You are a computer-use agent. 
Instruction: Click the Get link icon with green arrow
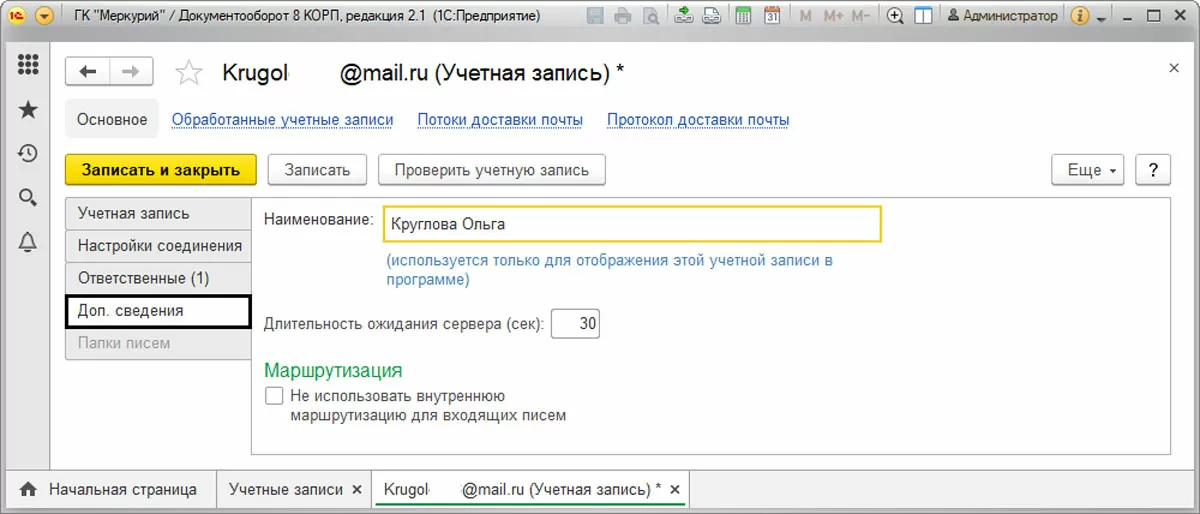(x=684, y=16)
